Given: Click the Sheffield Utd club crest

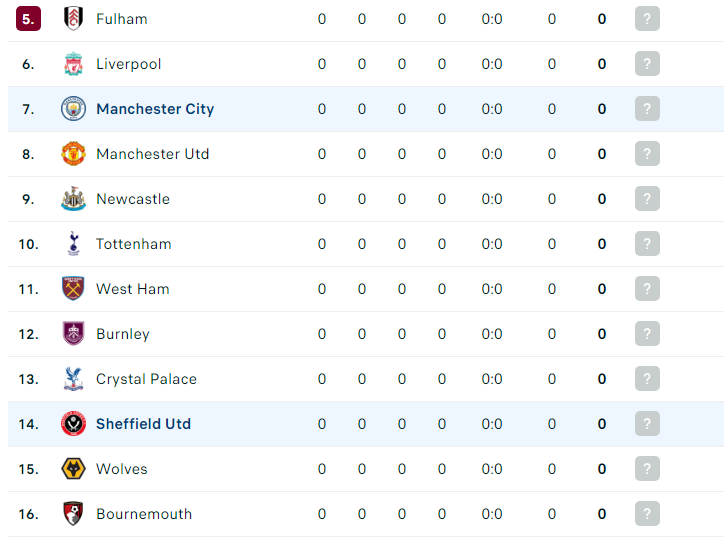Looking at the screenshot, I should tap(73, 424).
